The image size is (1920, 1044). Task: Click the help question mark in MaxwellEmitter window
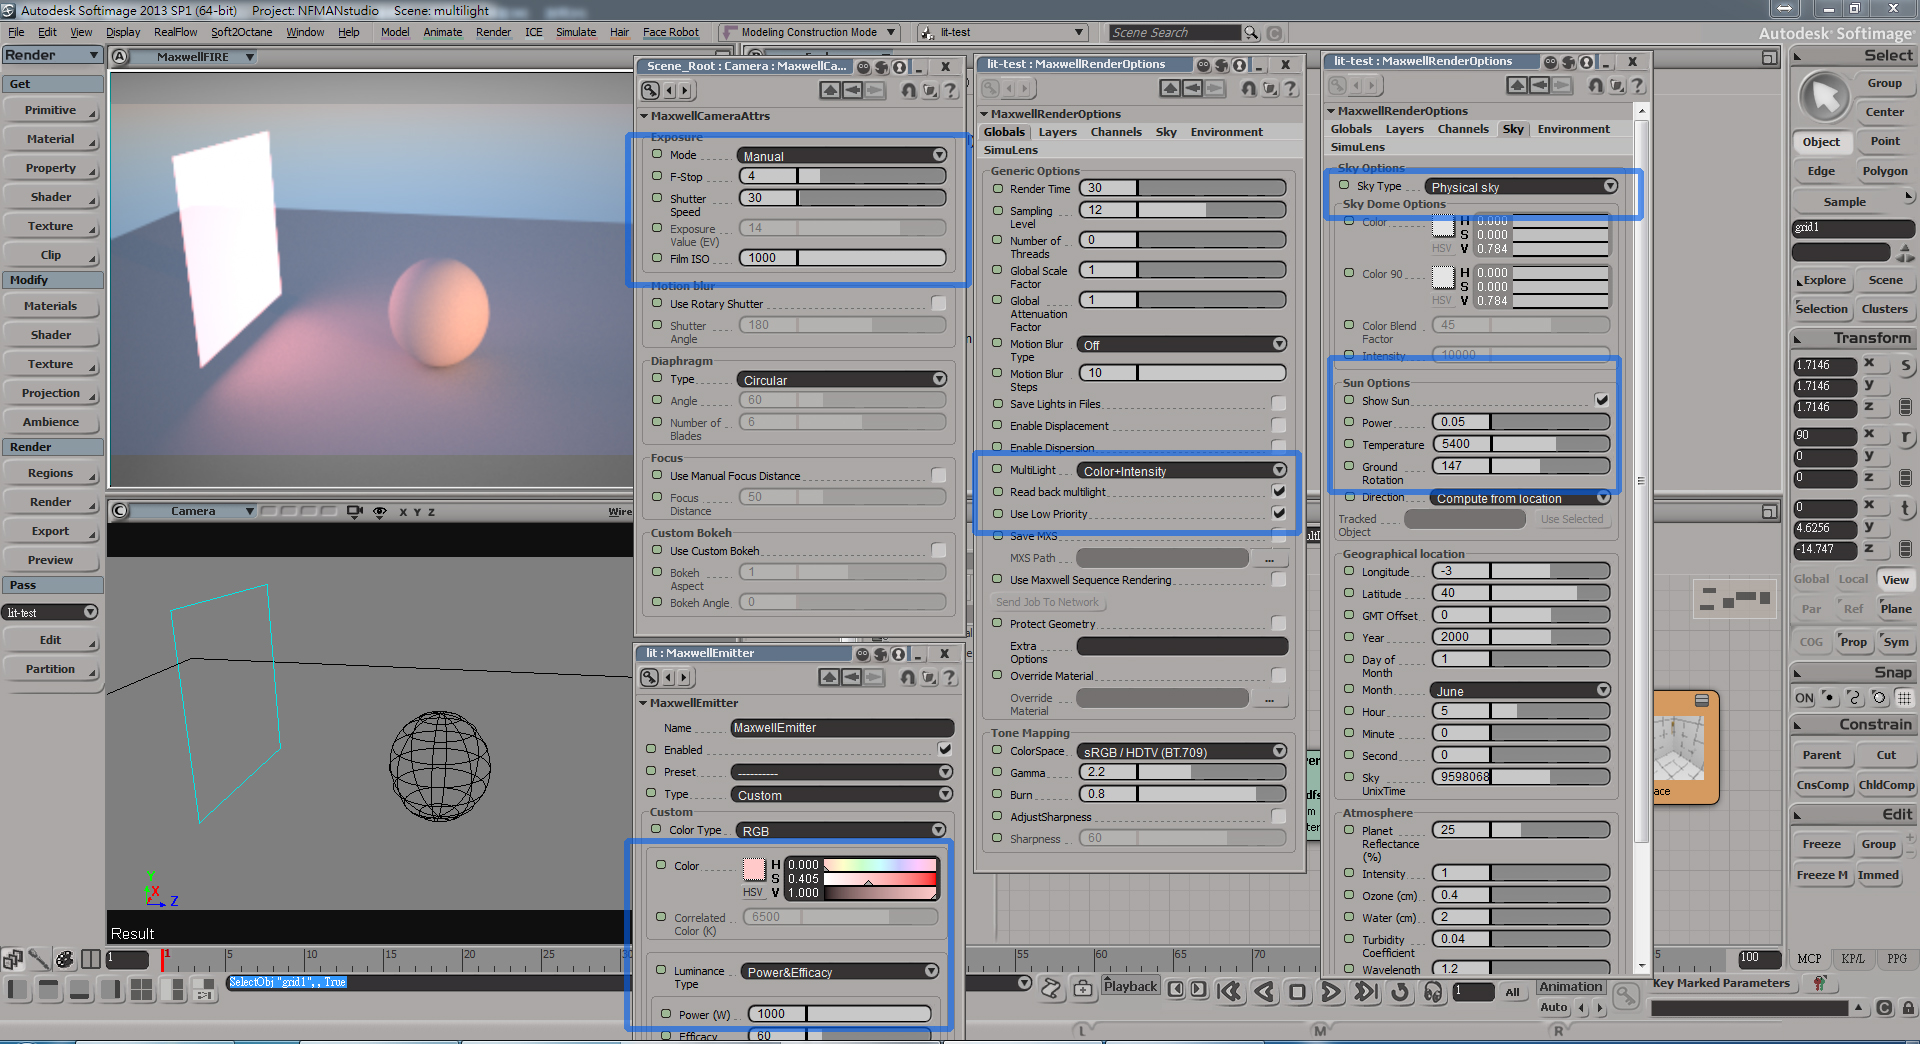[949, 678]
